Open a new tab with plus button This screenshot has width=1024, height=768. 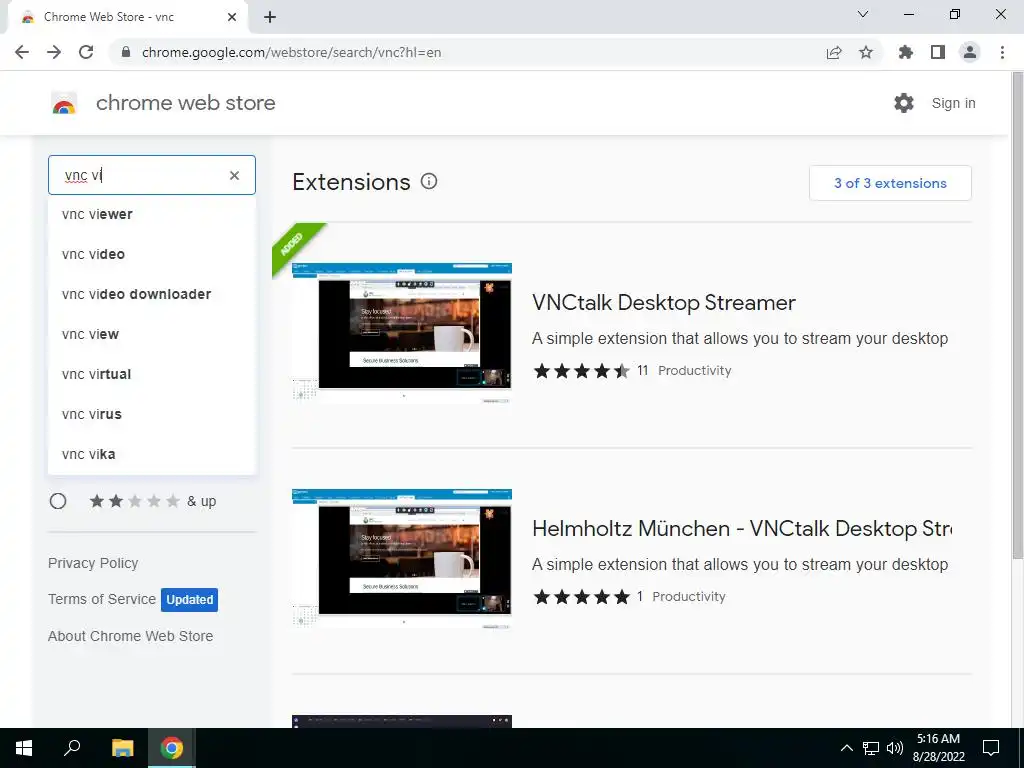(270, 17)
